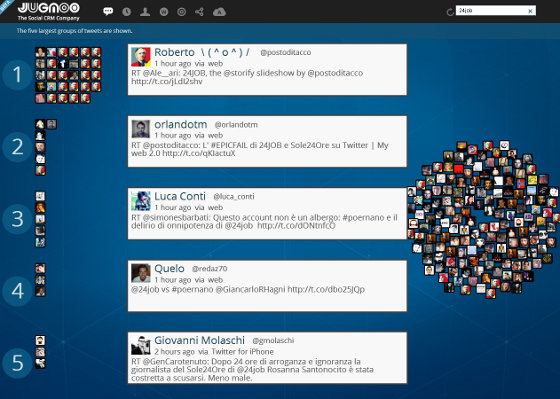Open the target circle icon in toolbar
560x399 pixels.
click(181, 12)
